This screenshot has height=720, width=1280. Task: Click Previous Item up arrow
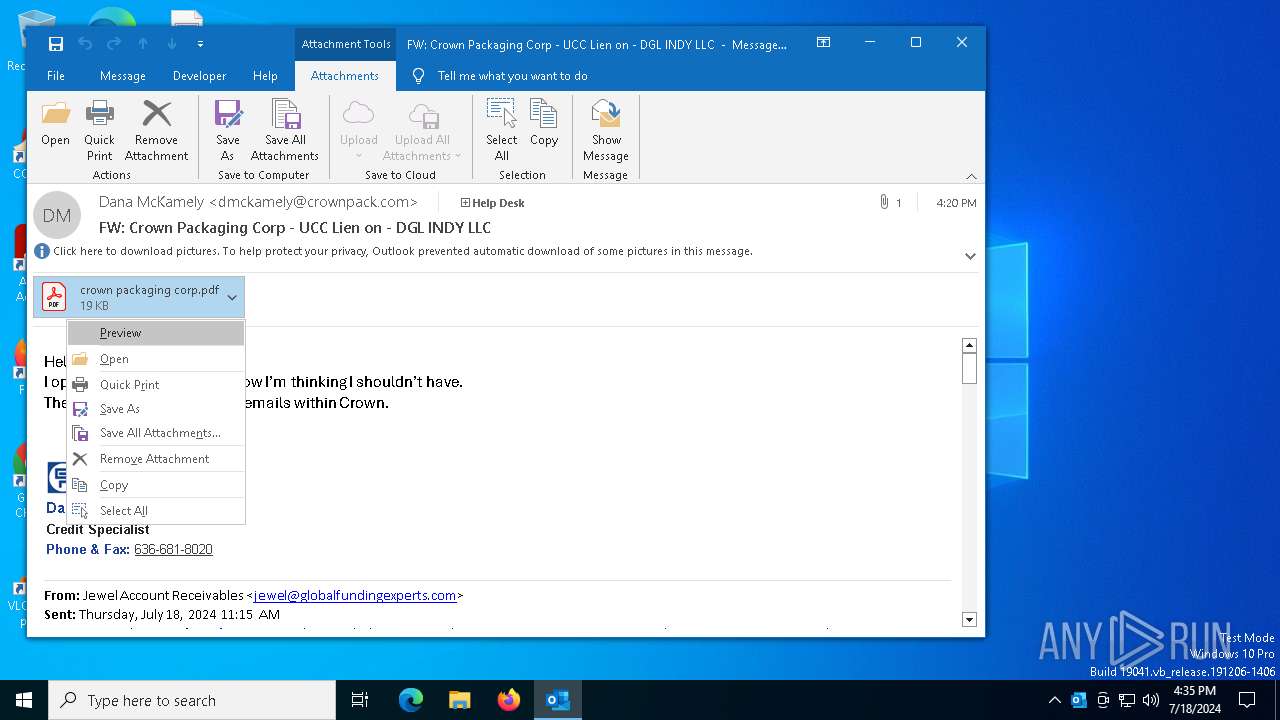point(143,44)
